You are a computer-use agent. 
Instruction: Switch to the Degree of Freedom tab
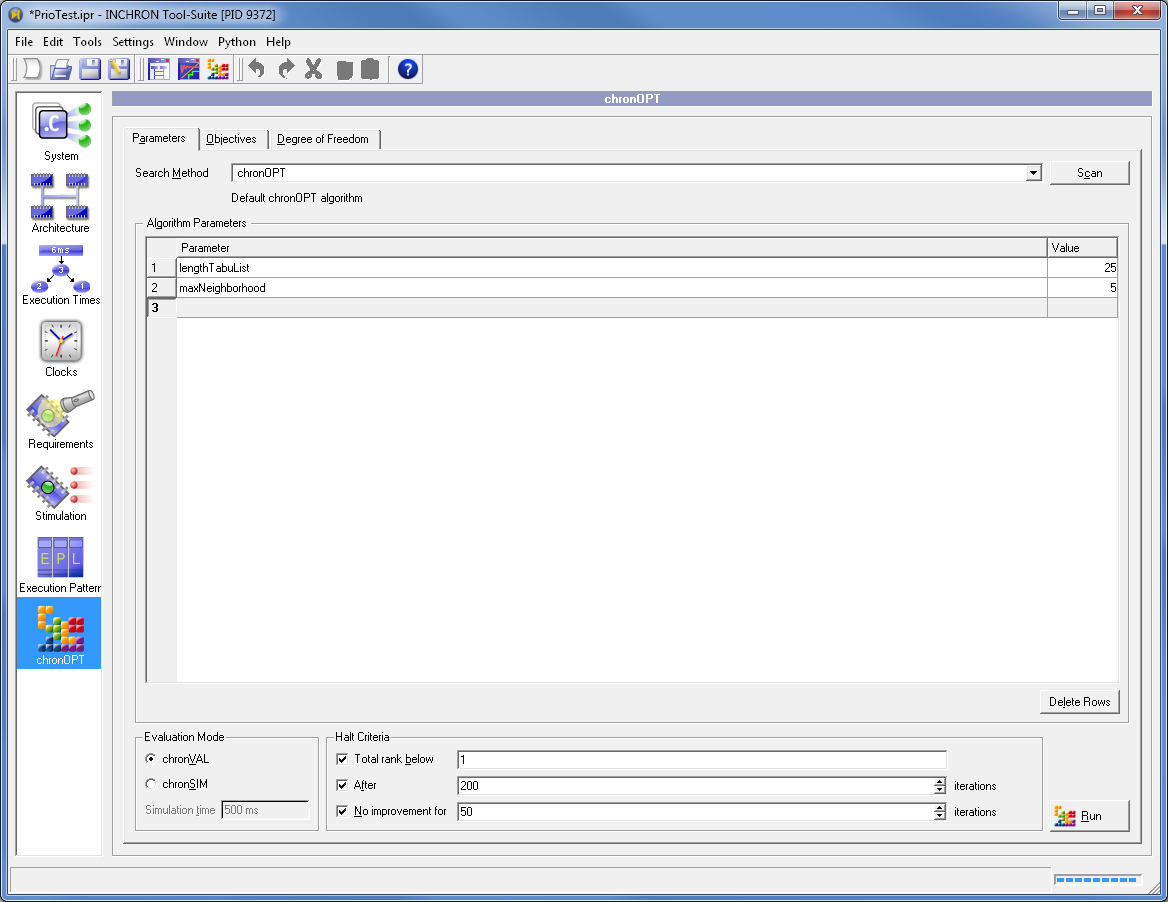(323, 139)
